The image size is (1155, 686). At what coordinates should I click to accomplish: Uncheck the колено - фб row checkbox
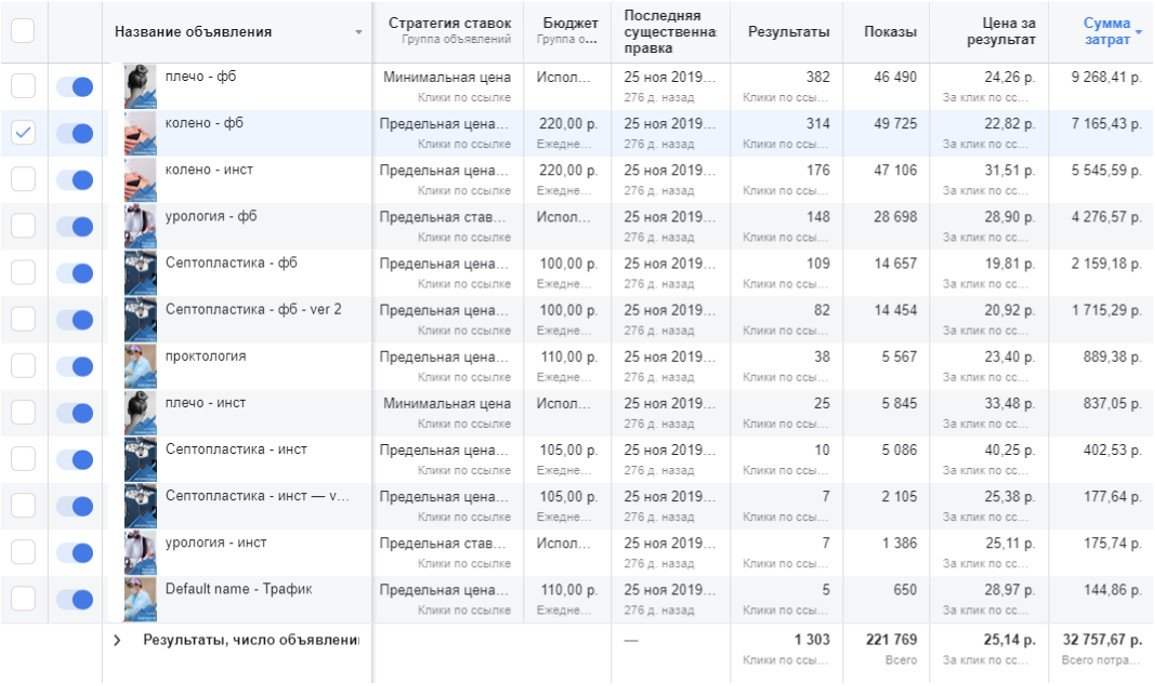tap(23, 133)
